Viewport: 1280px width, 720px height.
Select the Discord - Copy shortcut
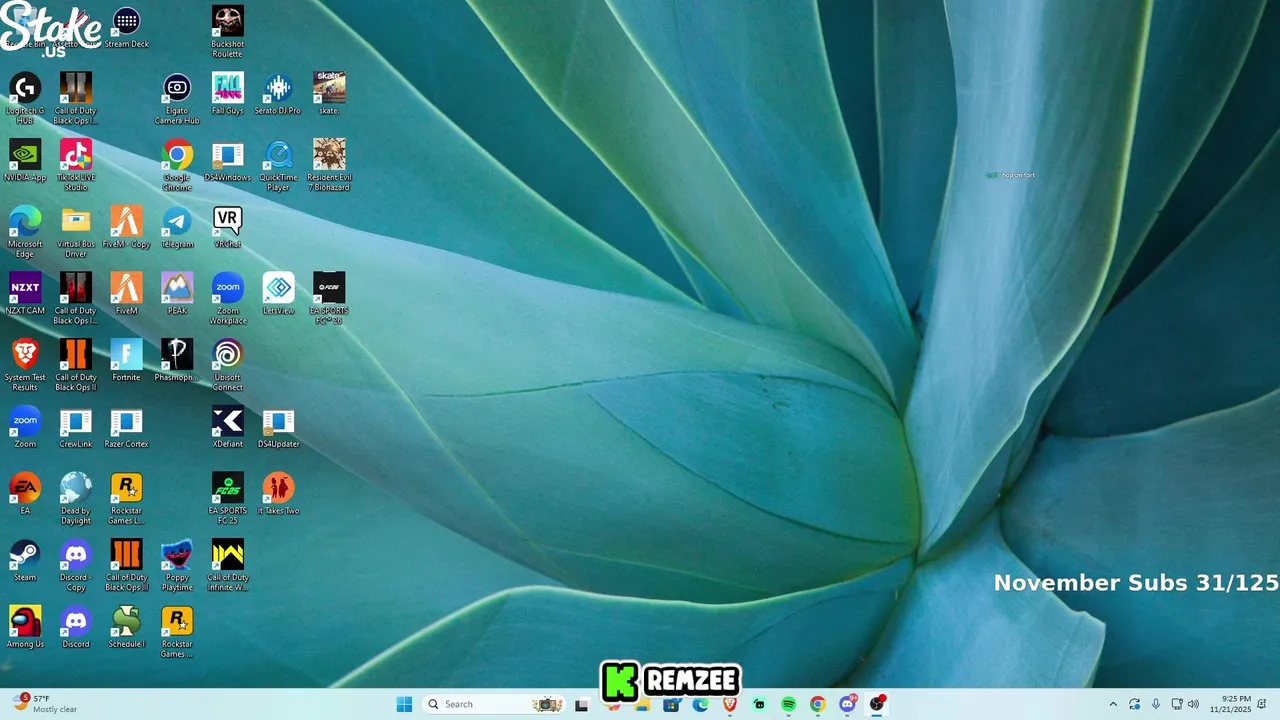[x=76, y=566]
